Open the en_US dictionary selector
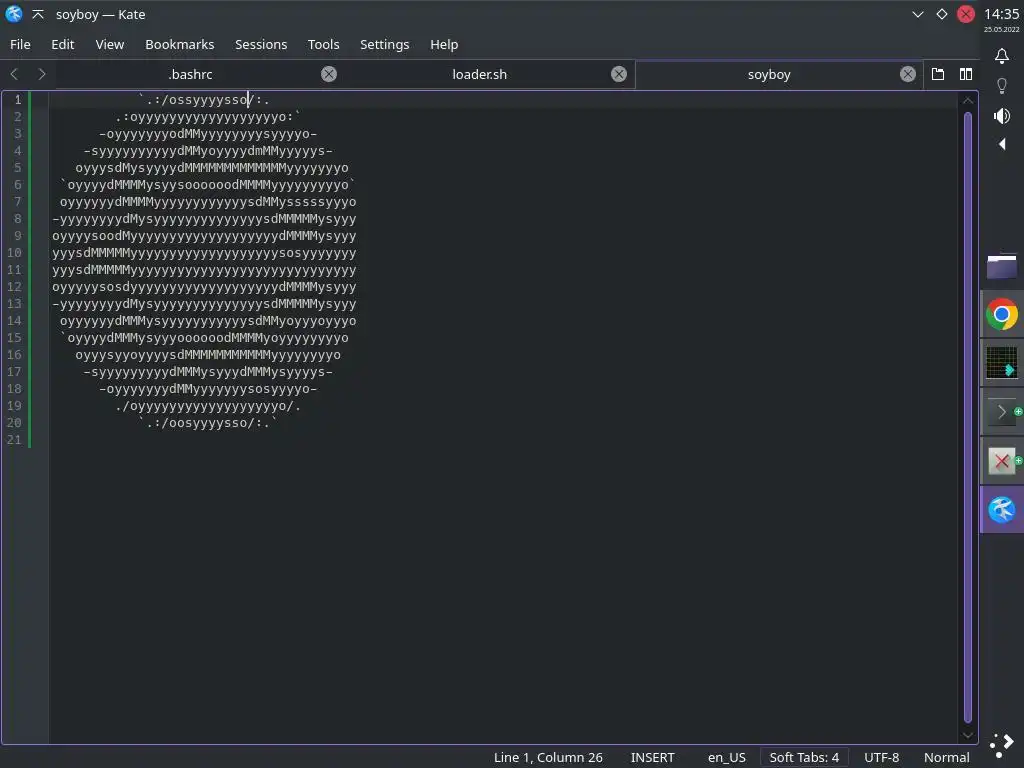 [x=726, y=758]
